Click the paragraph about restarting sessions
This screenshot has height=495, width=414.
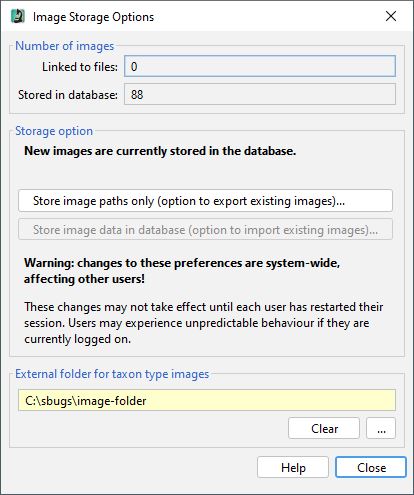pos(204,323)
